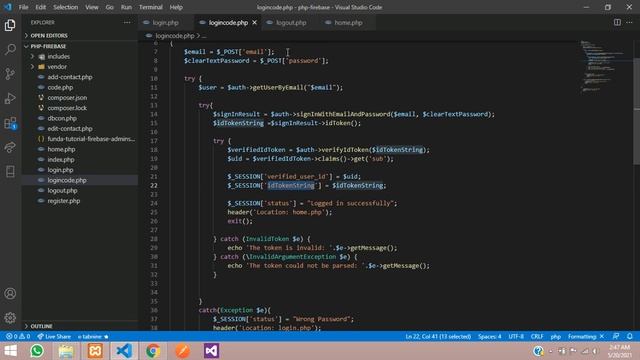Open logout.php in the explorer tree

[x=80, y=191]
